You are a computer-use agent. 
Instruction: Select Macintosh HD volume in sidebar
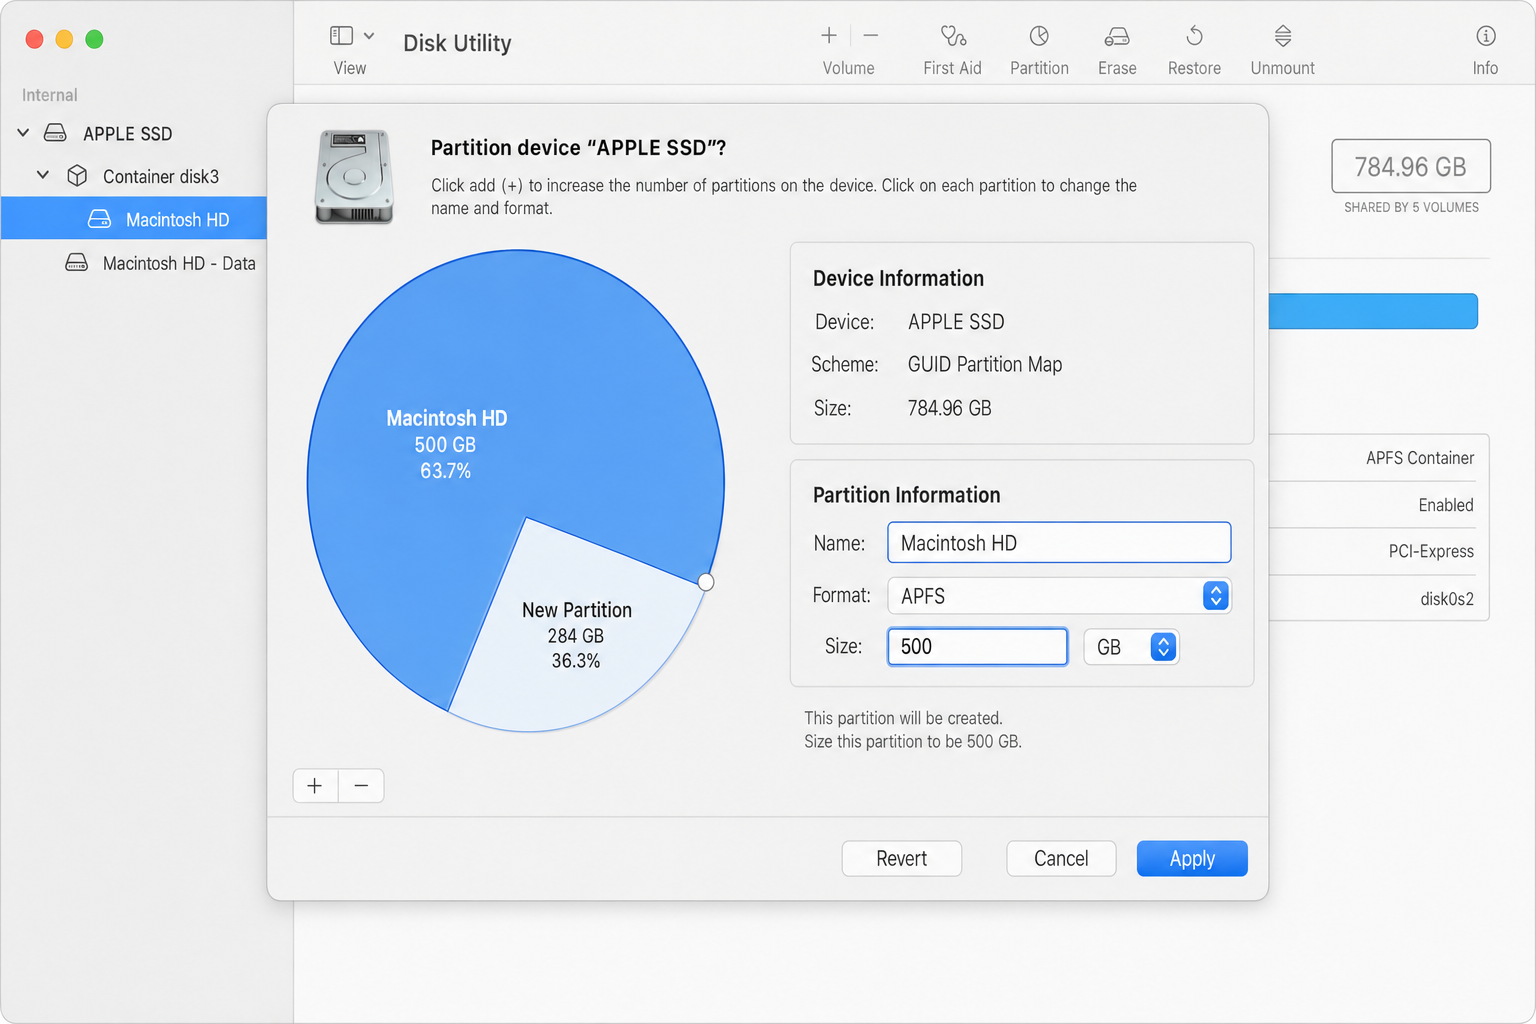[134, 218]
